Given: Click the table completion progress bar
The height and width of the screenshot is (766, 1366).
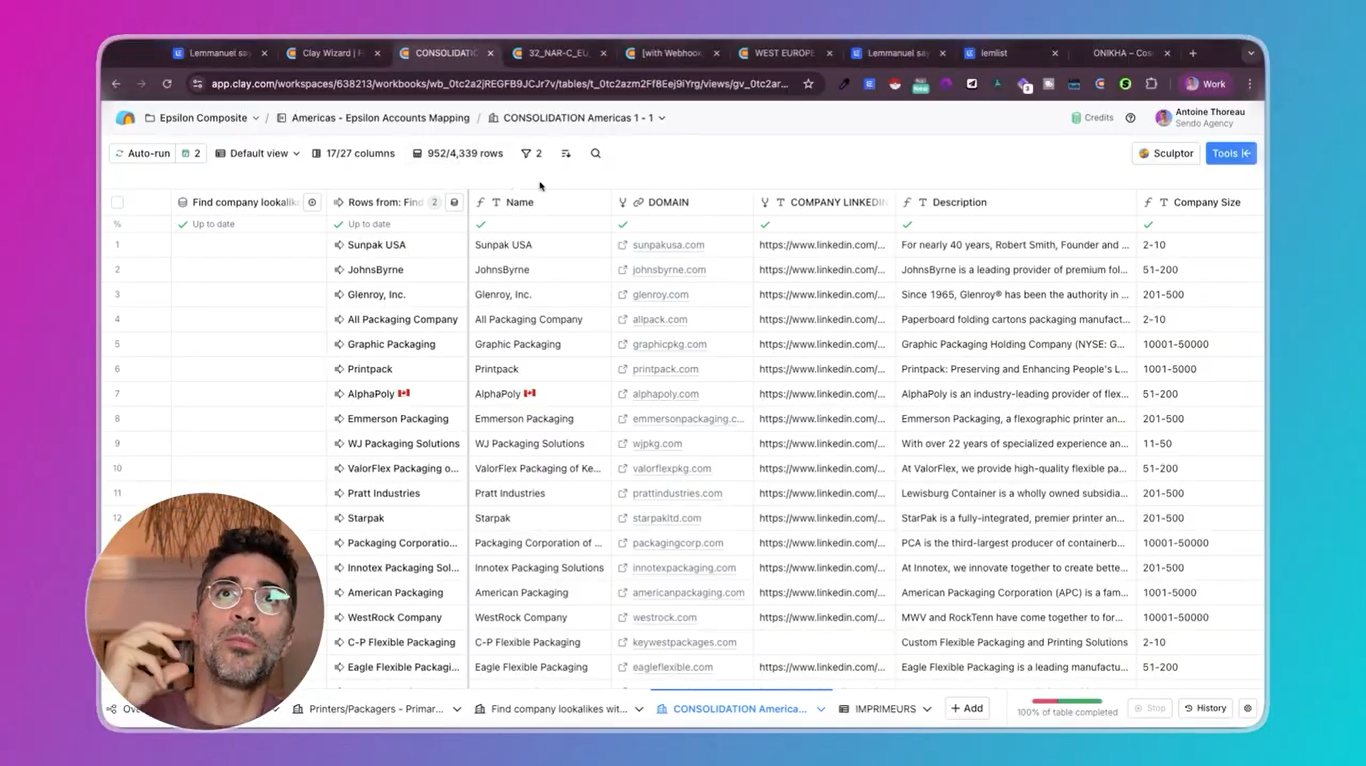Looking at the screenshot, I should pos(1066,701).
